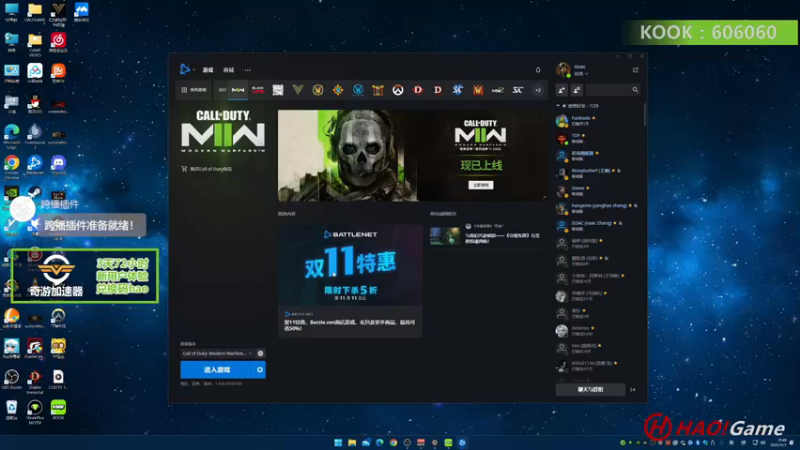Select the WoW Classic blue icon
This screenshot has width=800, height=450.
click(x=358, y=90)
